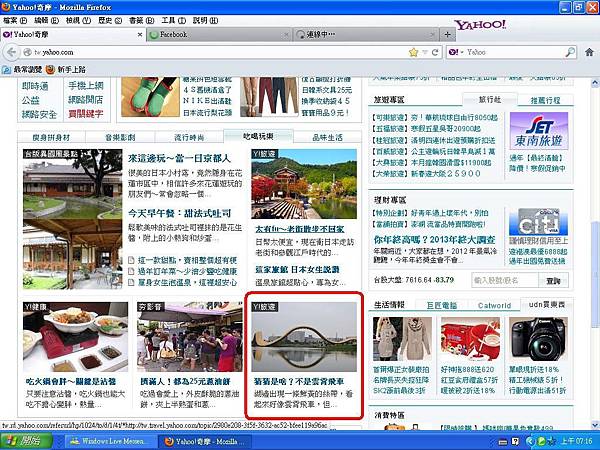Open the 手機上網 link
Screen dimensions: 600x450
click(86, 85)
